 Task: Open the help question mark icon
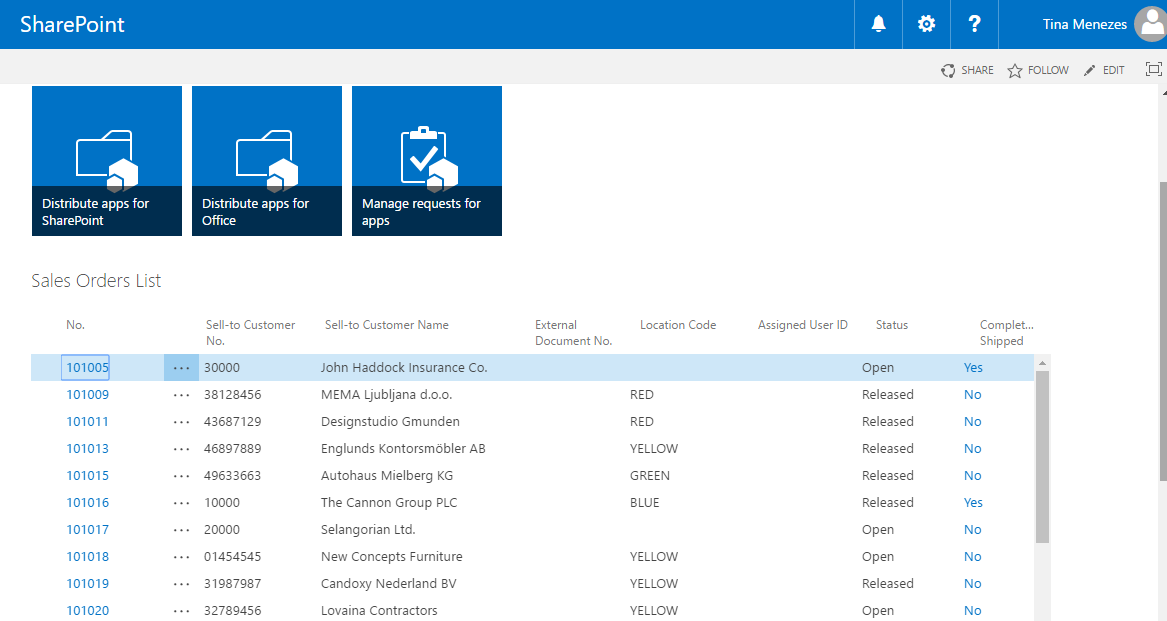pyautogui.click(x=974, y=24)
